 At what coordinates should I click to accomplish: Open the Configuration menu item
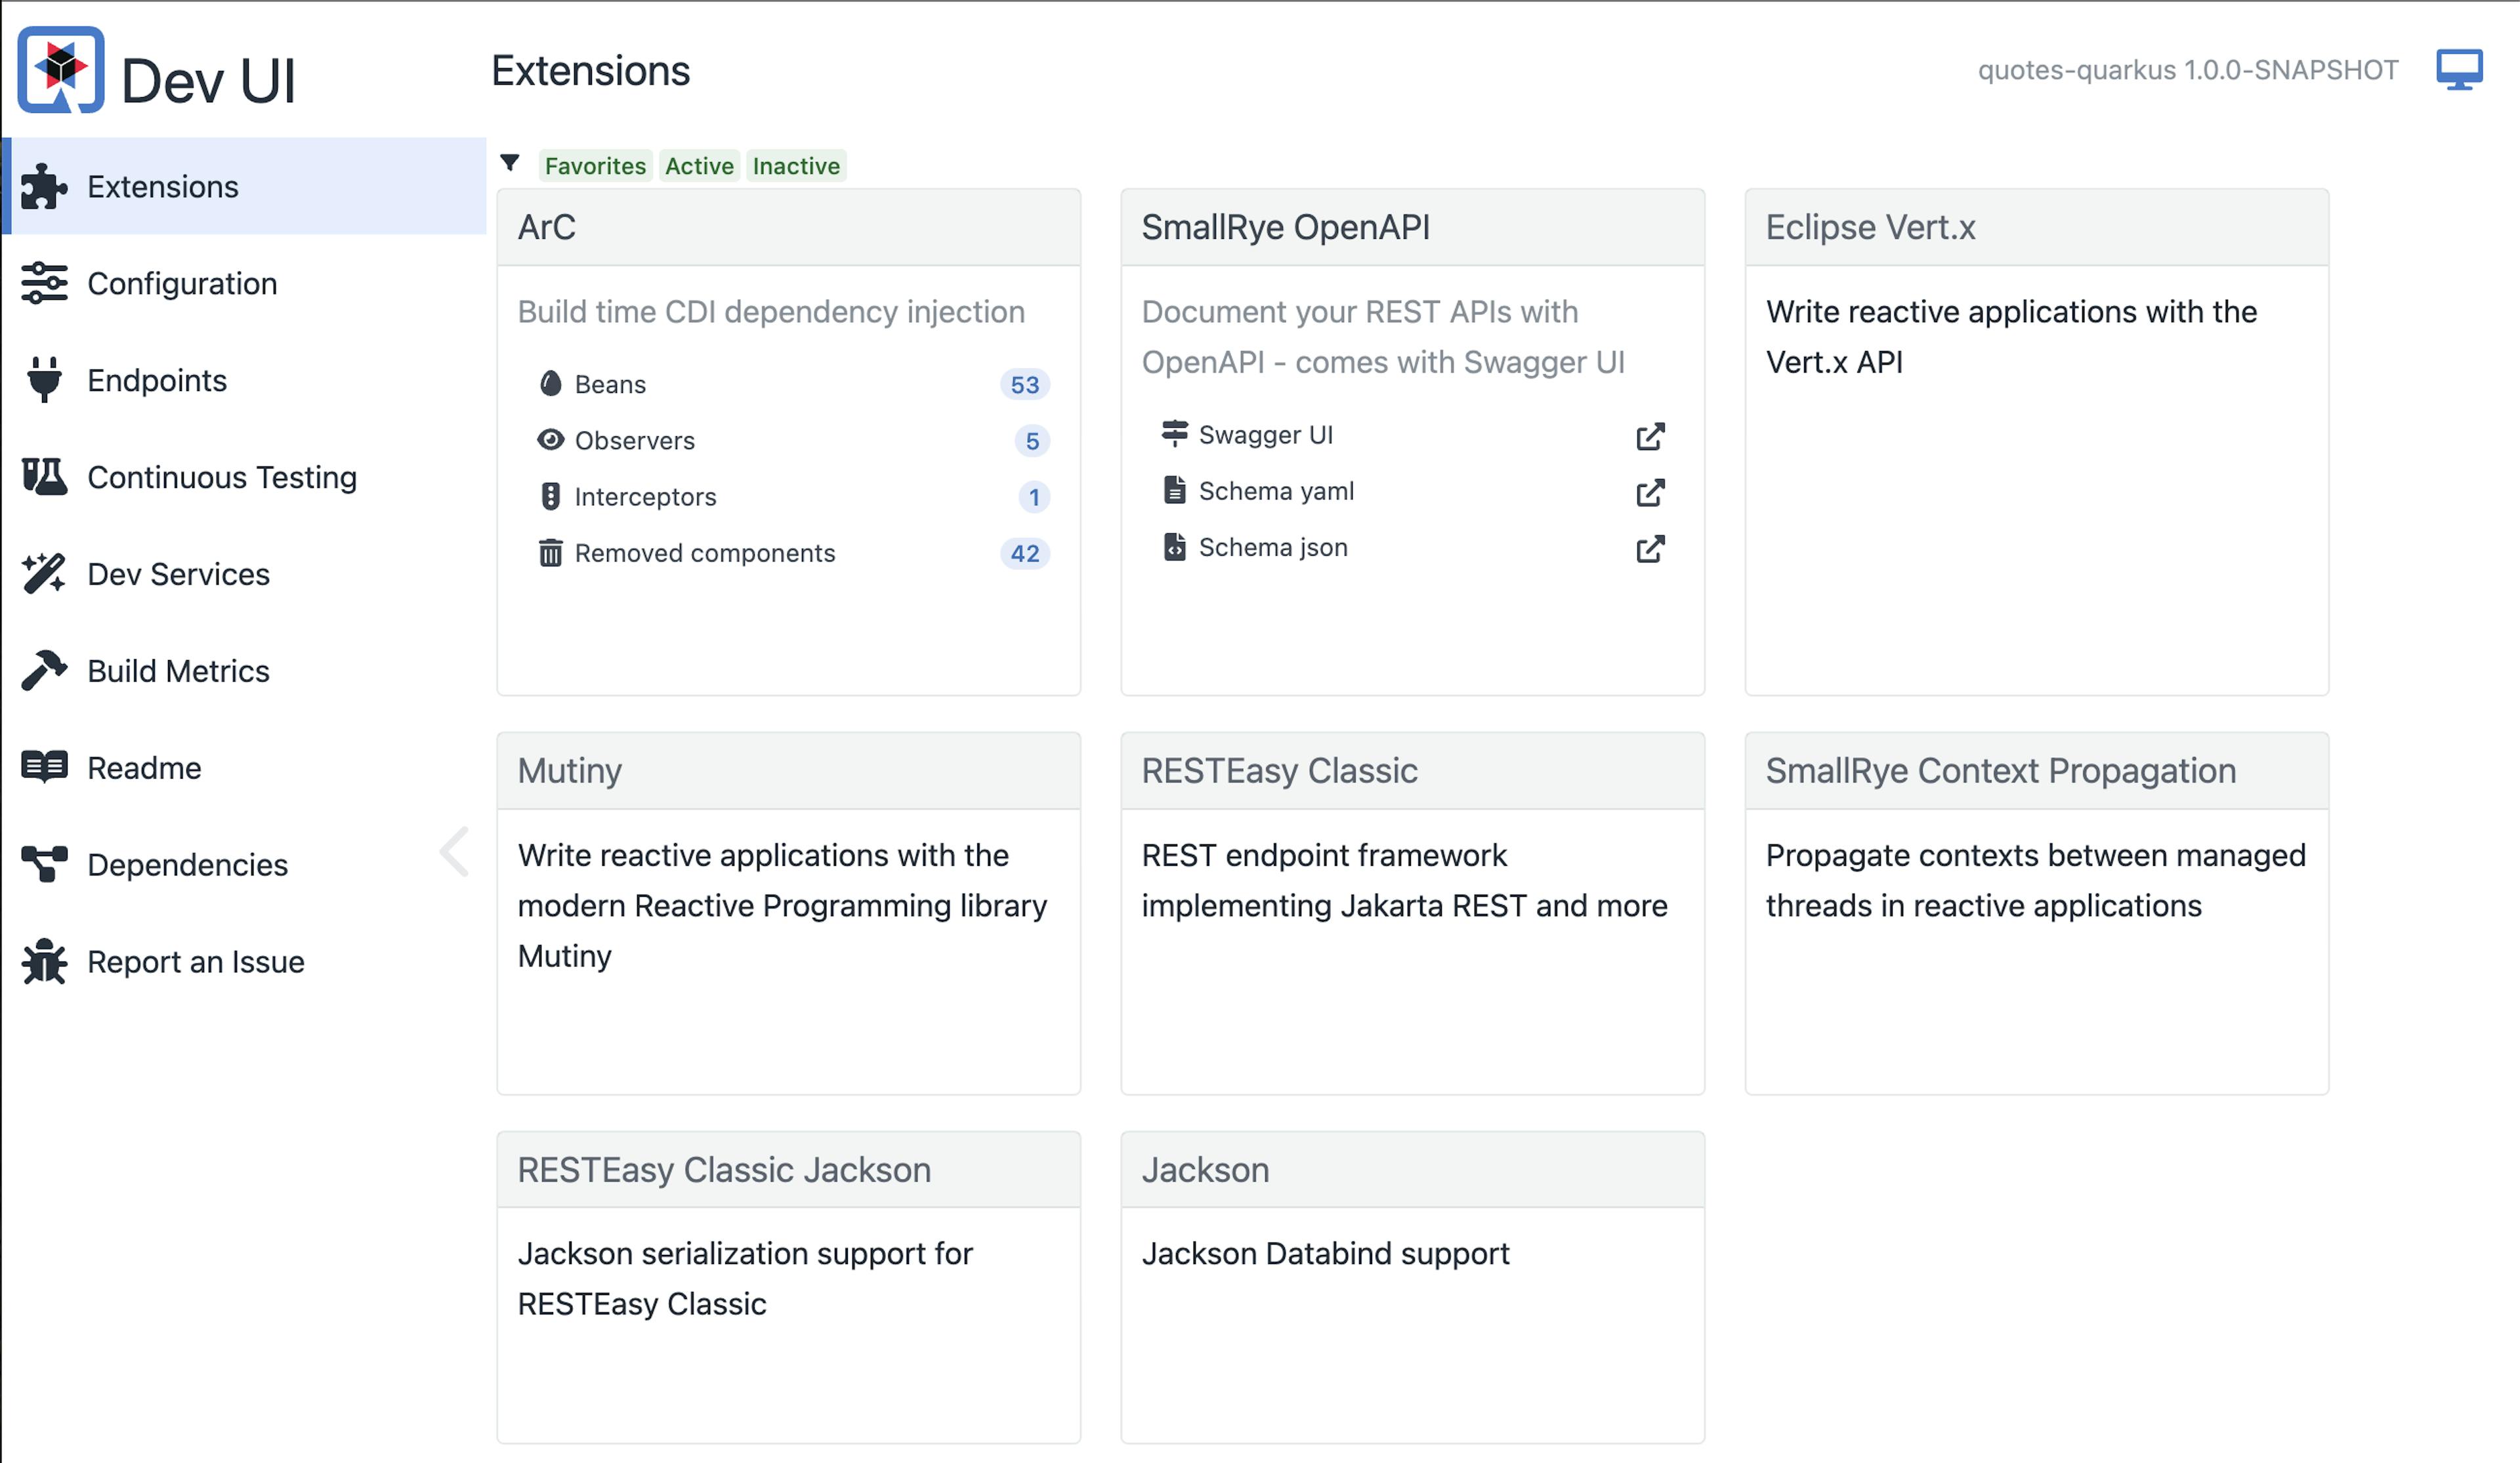[182, 284]
